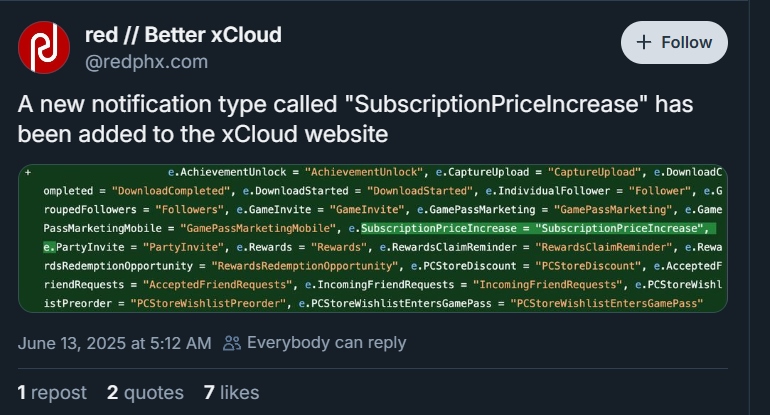Click the RewardsClaimReminder string in code image
Image resolution: width=770 pixels, height=415 pixels.
tap(603, 247)
